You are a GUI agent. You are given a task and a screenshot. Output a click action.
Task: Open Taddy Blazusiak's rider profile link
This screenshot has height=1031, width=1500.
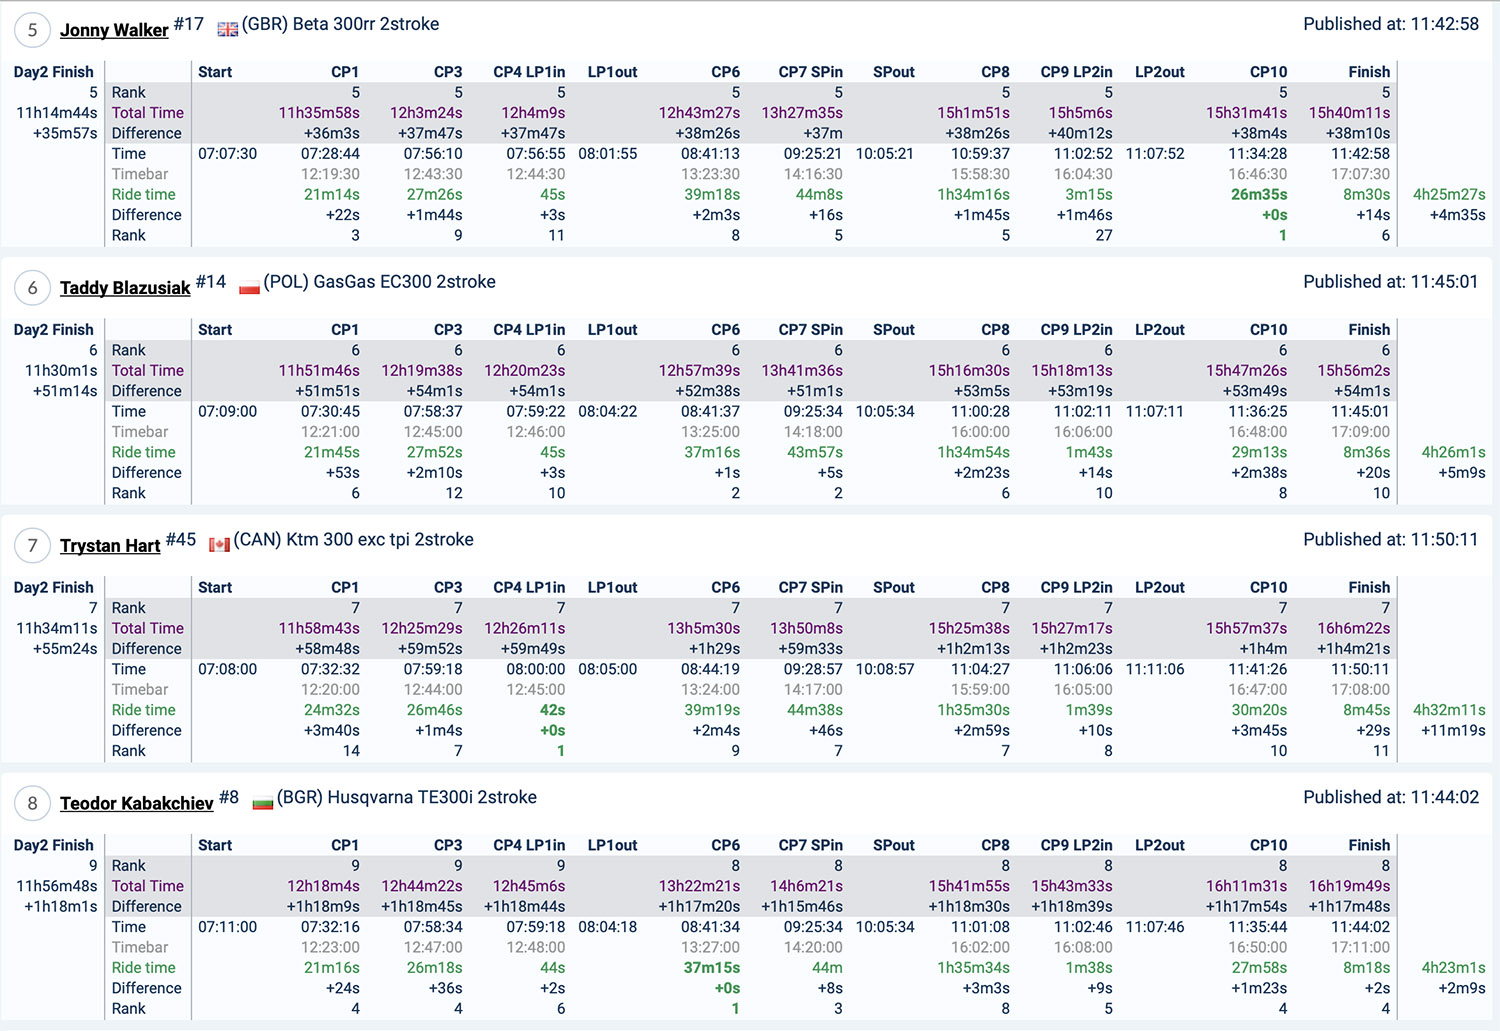coord(125,288)
